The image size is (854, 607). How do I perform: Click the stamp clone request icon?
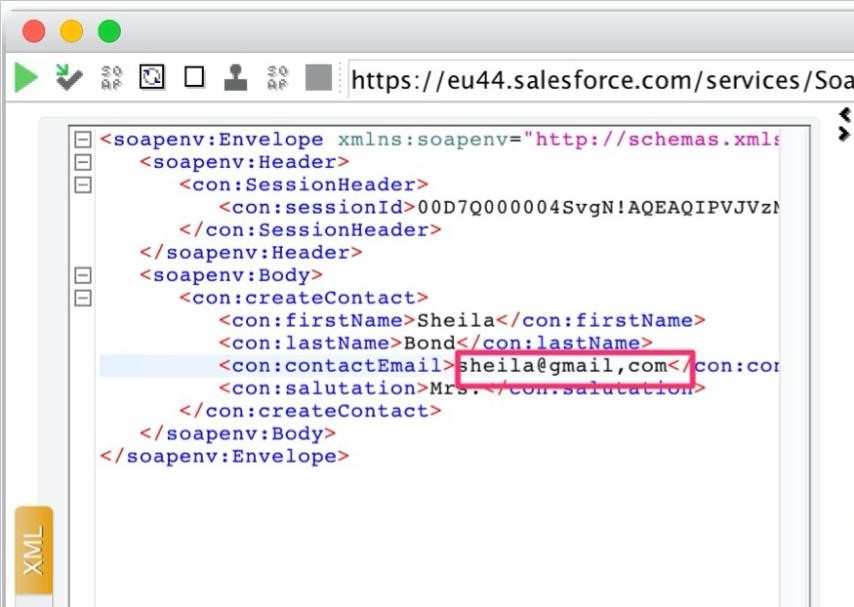[236, 78]
